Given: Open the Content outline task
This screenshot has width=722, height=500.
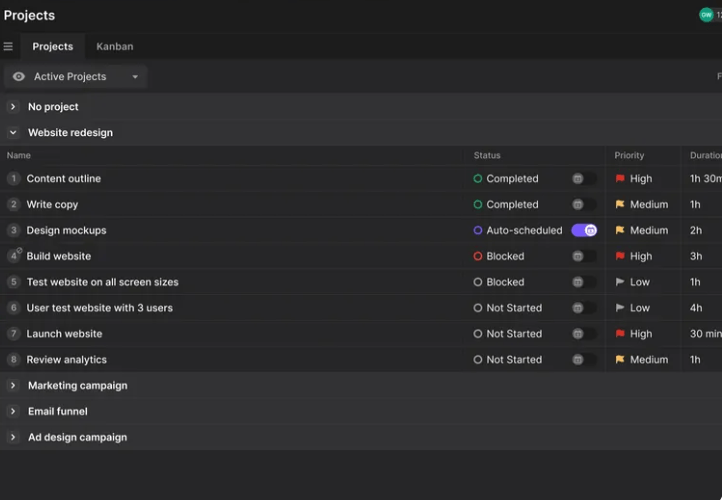Looking at the screenshot, I should coord(64,179).
